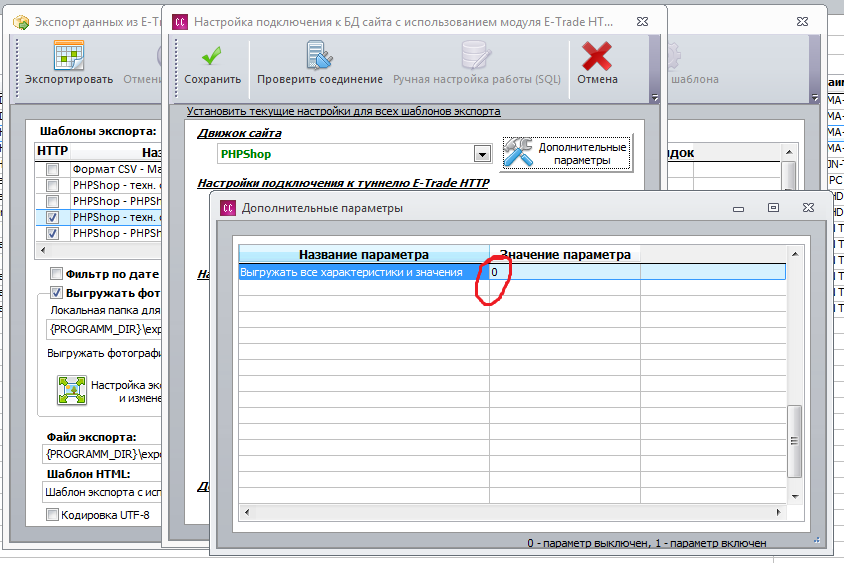Viewport: 844px width, 563px height.
Task: Click the Экспортировать toolbar icon
Action: (69, 55)
